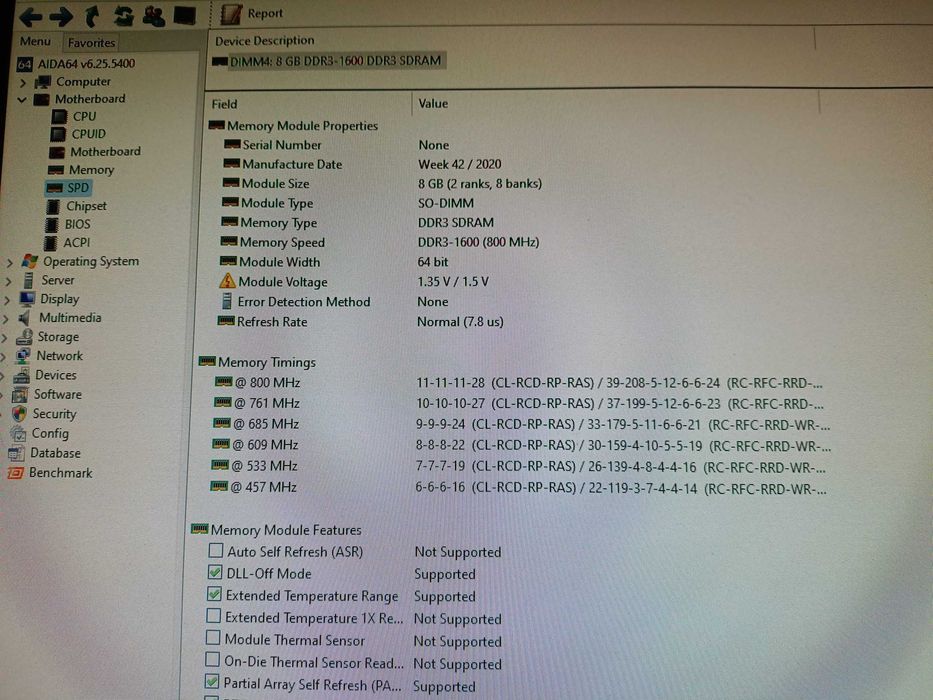Select the BIOS tree item
The image size is (933, 700).
pos(68,224)
